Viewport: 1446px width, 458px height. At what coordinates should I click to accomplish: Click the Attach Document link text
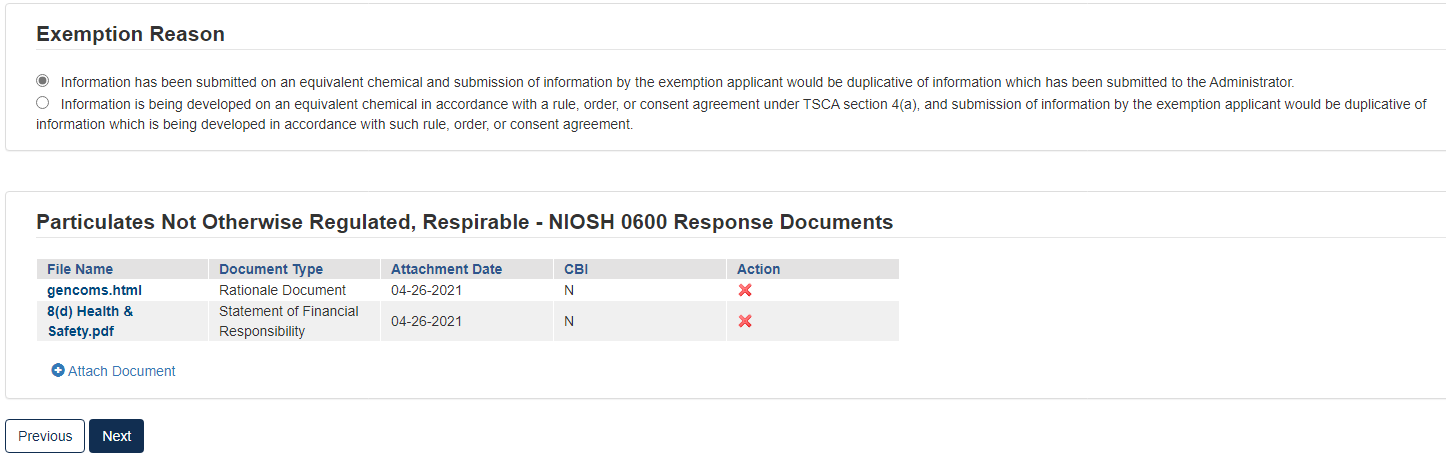tap(121, 371)
